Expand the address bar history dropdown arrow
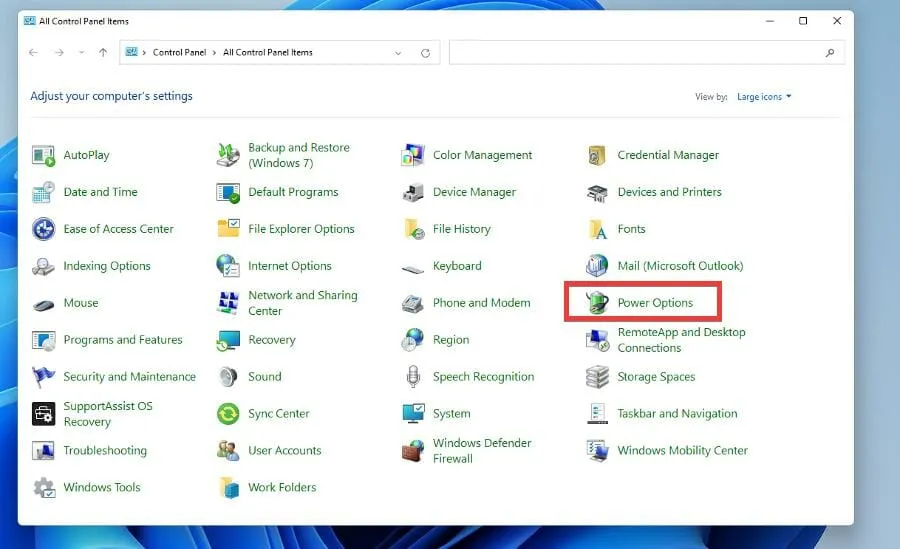This screenshot has height=549, width=900. (x=398, y=53)
